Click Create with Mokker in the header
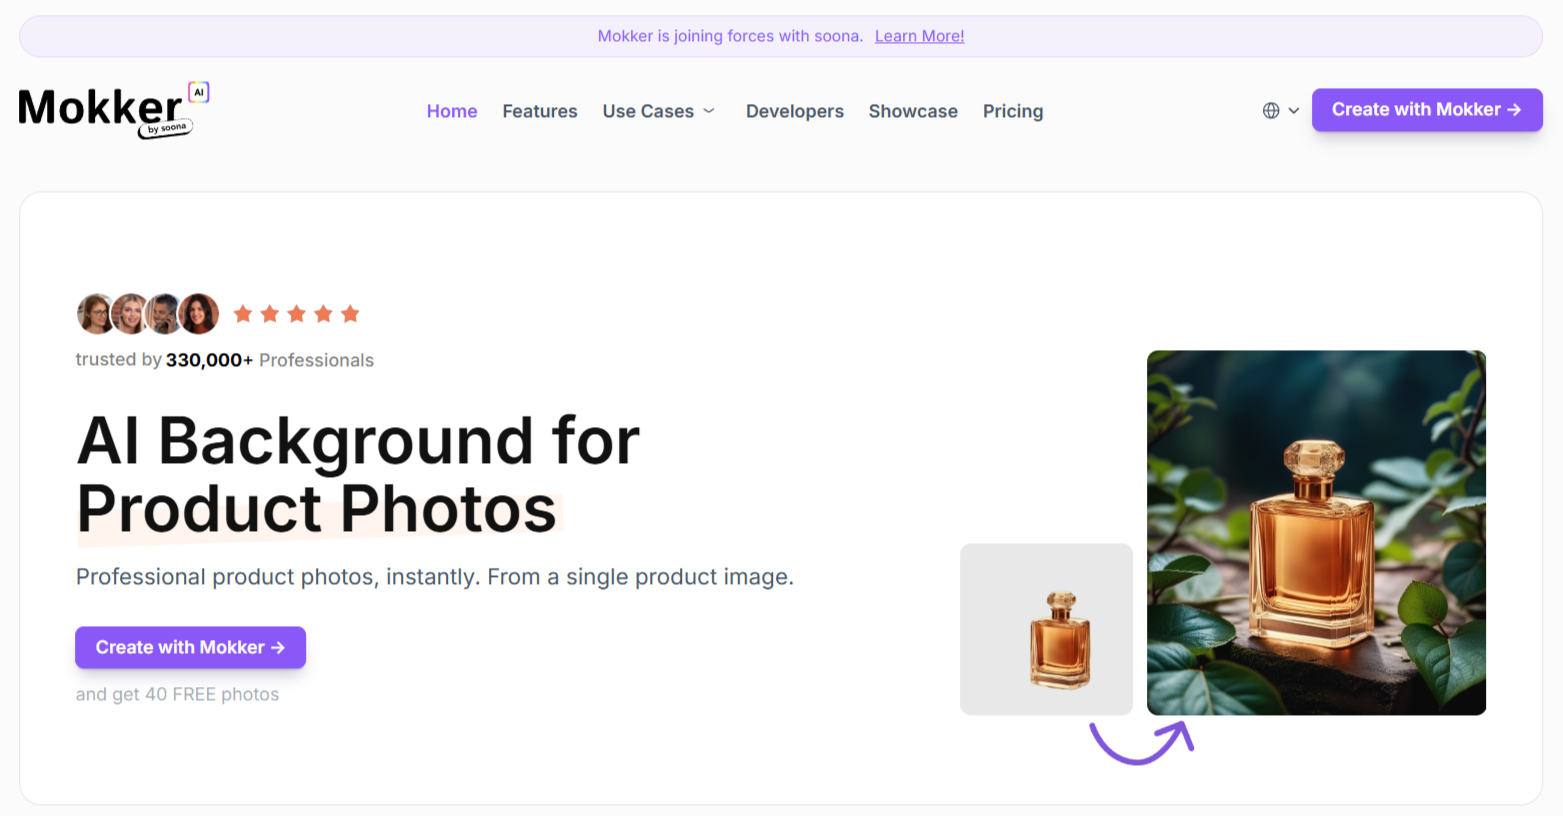The height and width of the screenshot is (816, 1563). [x=1427, y=110]
